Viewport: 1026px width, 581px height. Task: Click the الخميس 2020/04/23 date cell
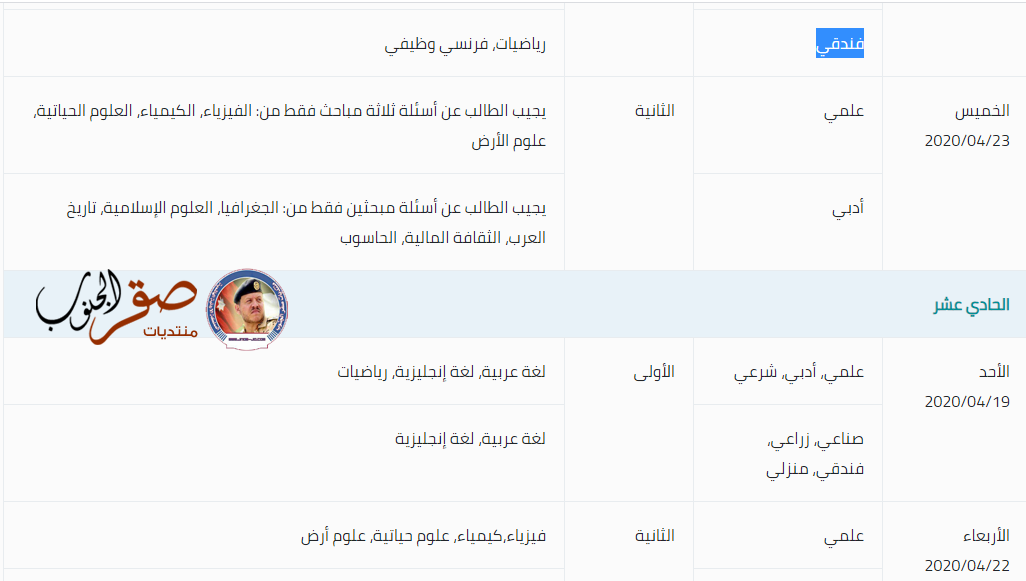point(967,125)
